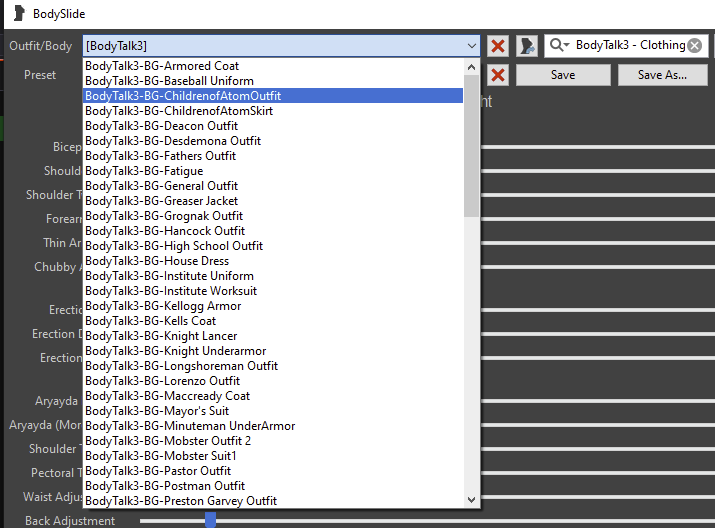Collapse the Outfit/Body dropdown arrow
Image resolution: width=715 pixels, height=528 pixels.
471,46
